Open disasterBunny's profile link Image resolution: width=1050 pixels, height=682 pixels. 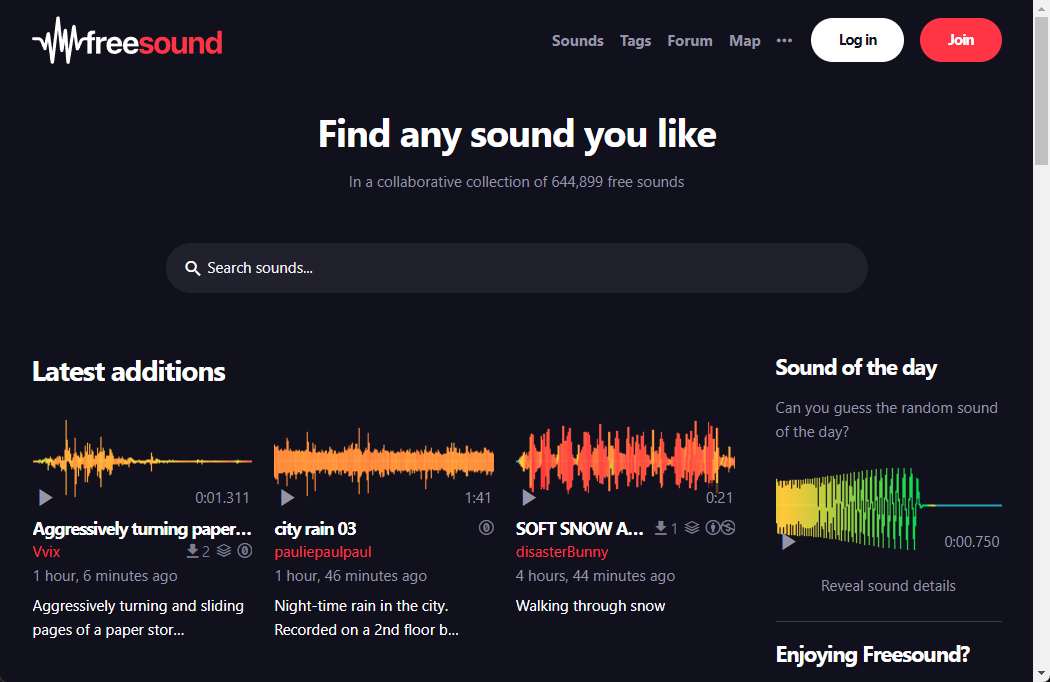(561, 551)
